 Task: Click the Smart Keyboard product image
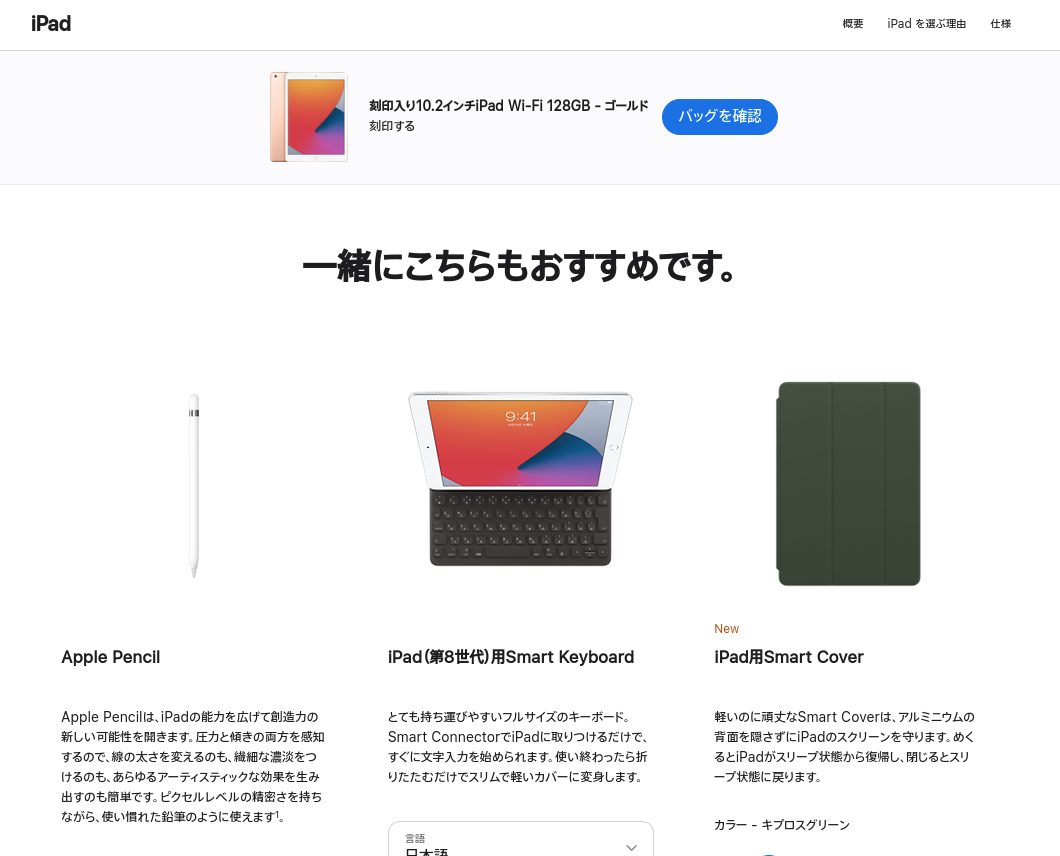coord(520,479)
